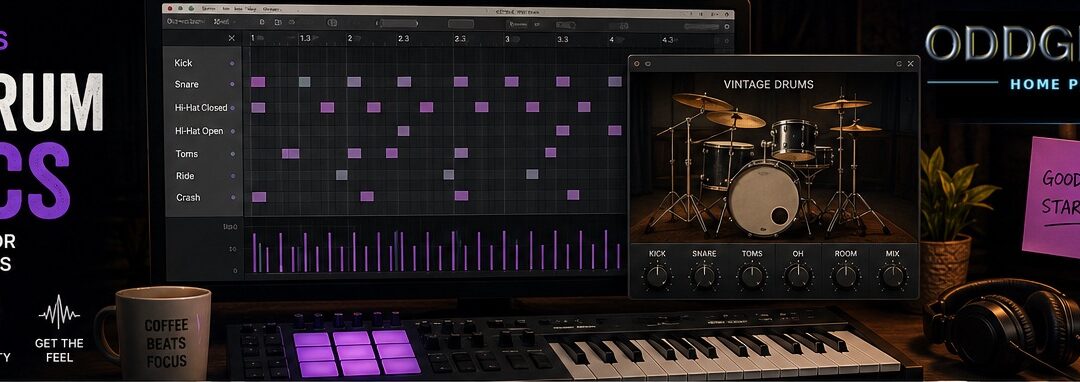Jump to marker 4.3 on the timeline ruler

coord(667,39)
